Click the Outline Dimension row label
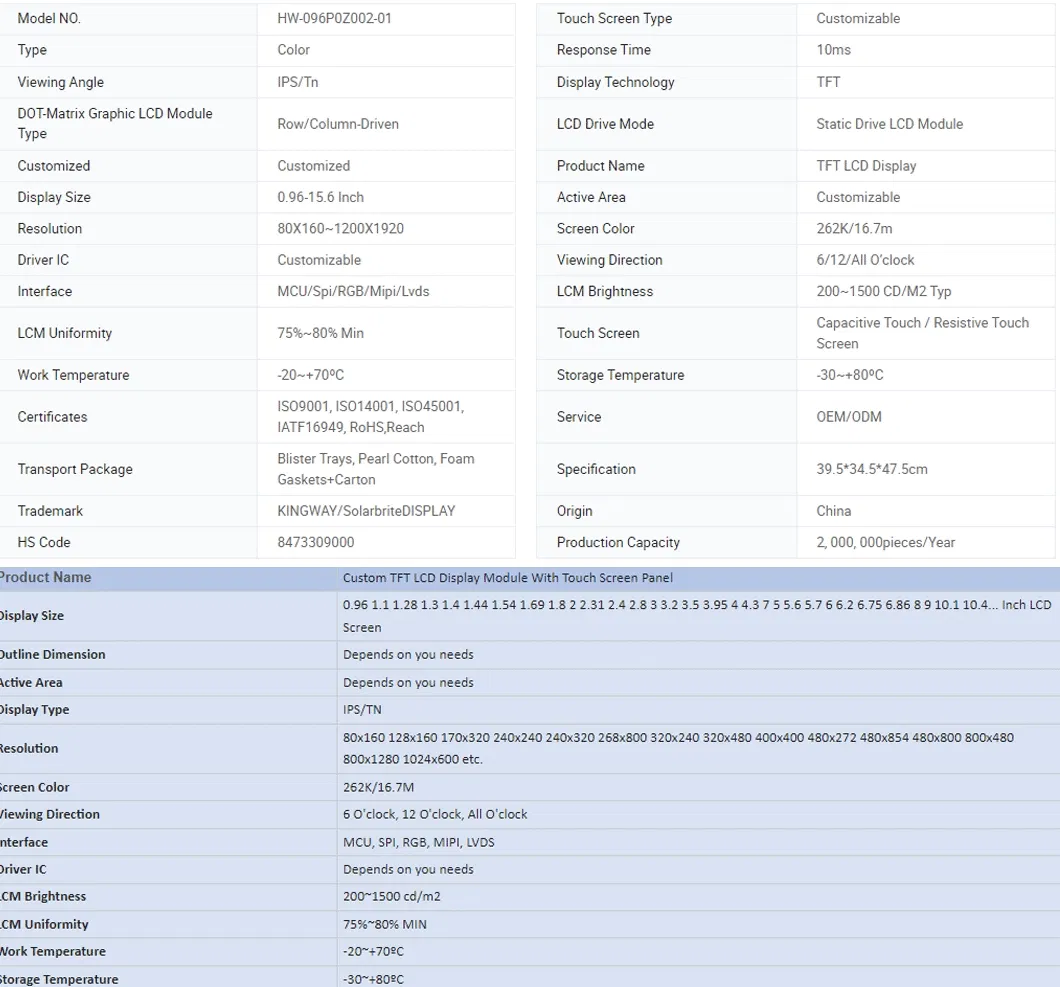 (52, 655)
